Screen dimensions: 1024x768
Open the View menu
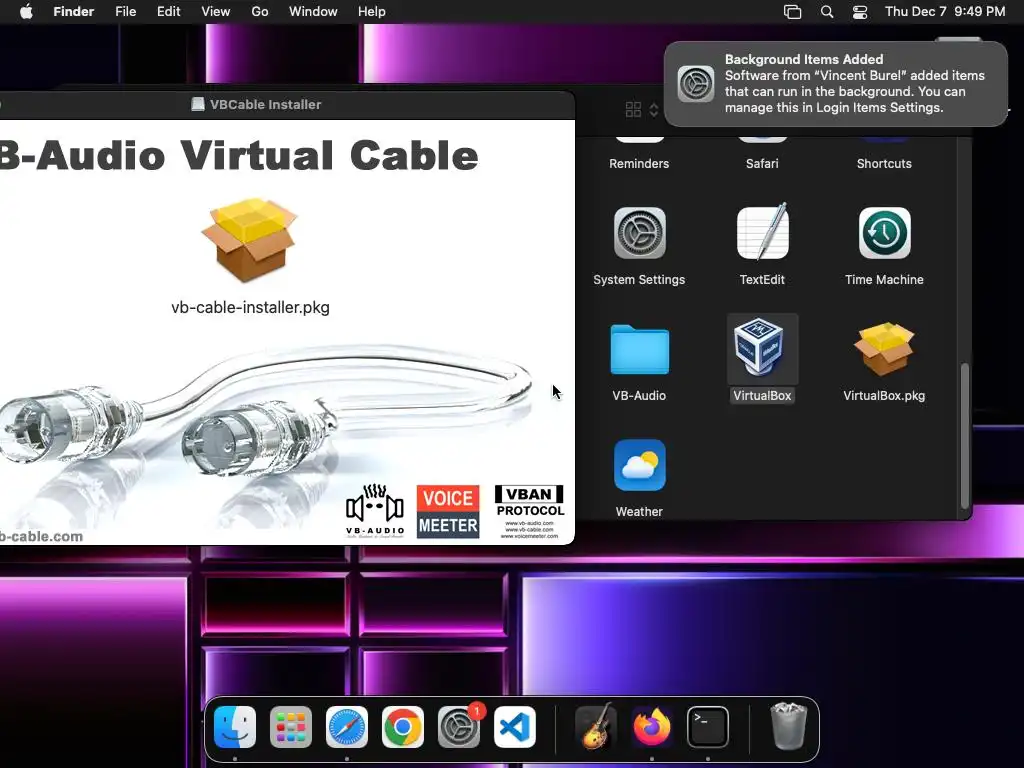click(216, 12)
